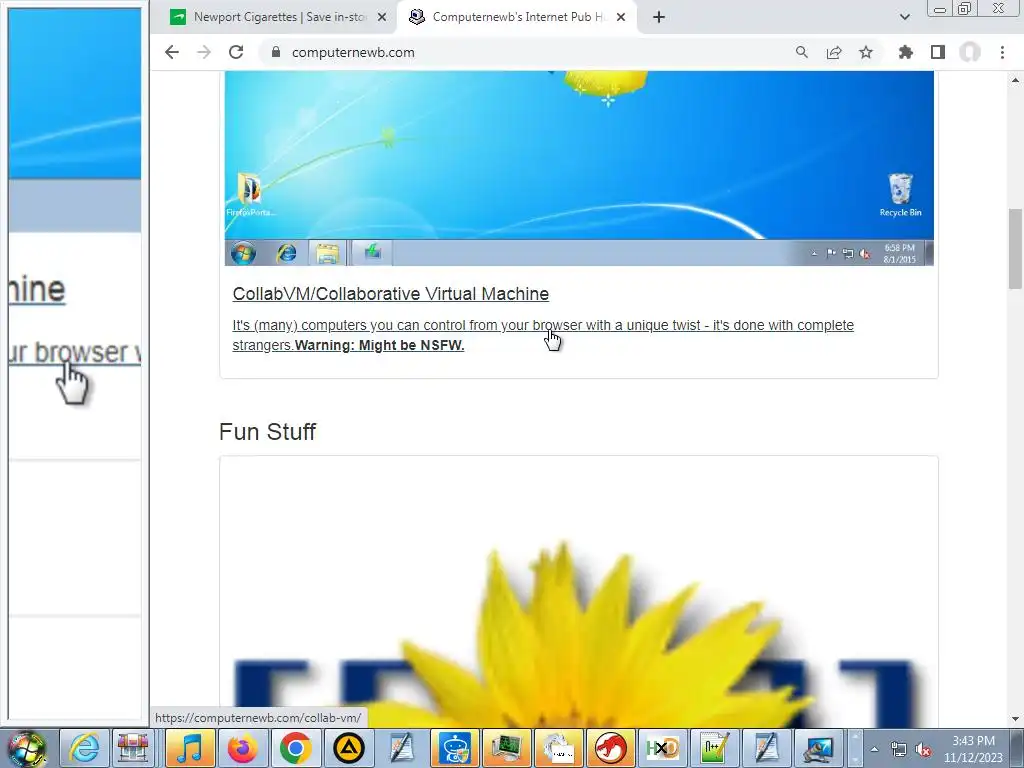Reload the computernewb.com page
1024x768 pixels.
coord(236,52)
